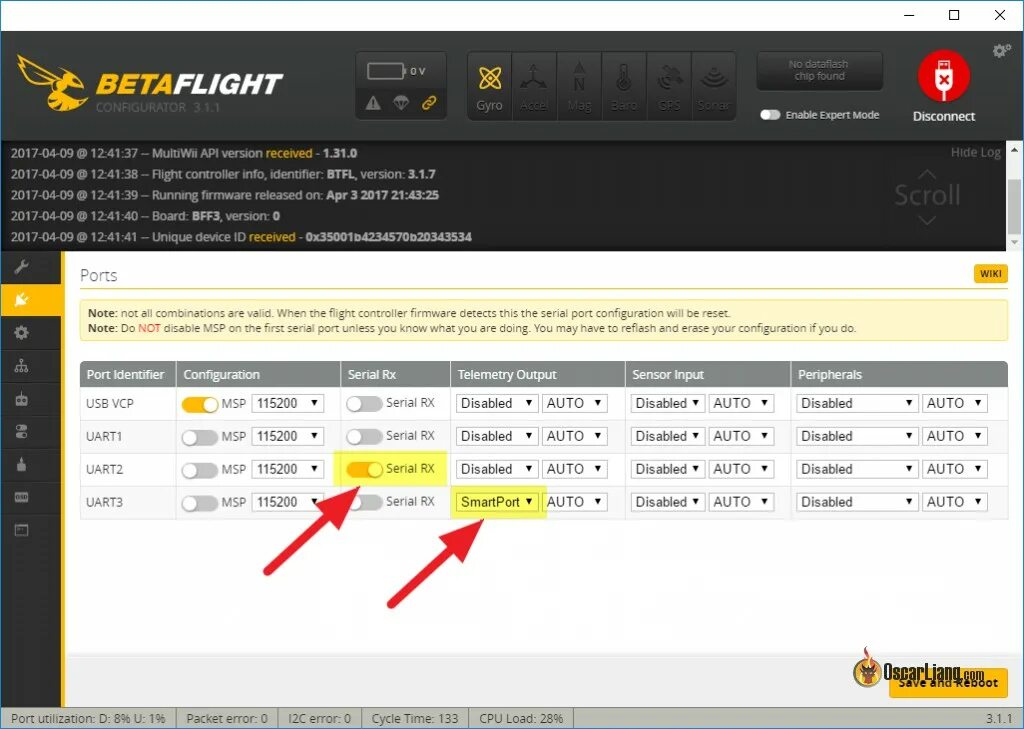Toggle MSP switch for UART3
This screenshot has height=729, width=1024.
click(x=199, y=503)
